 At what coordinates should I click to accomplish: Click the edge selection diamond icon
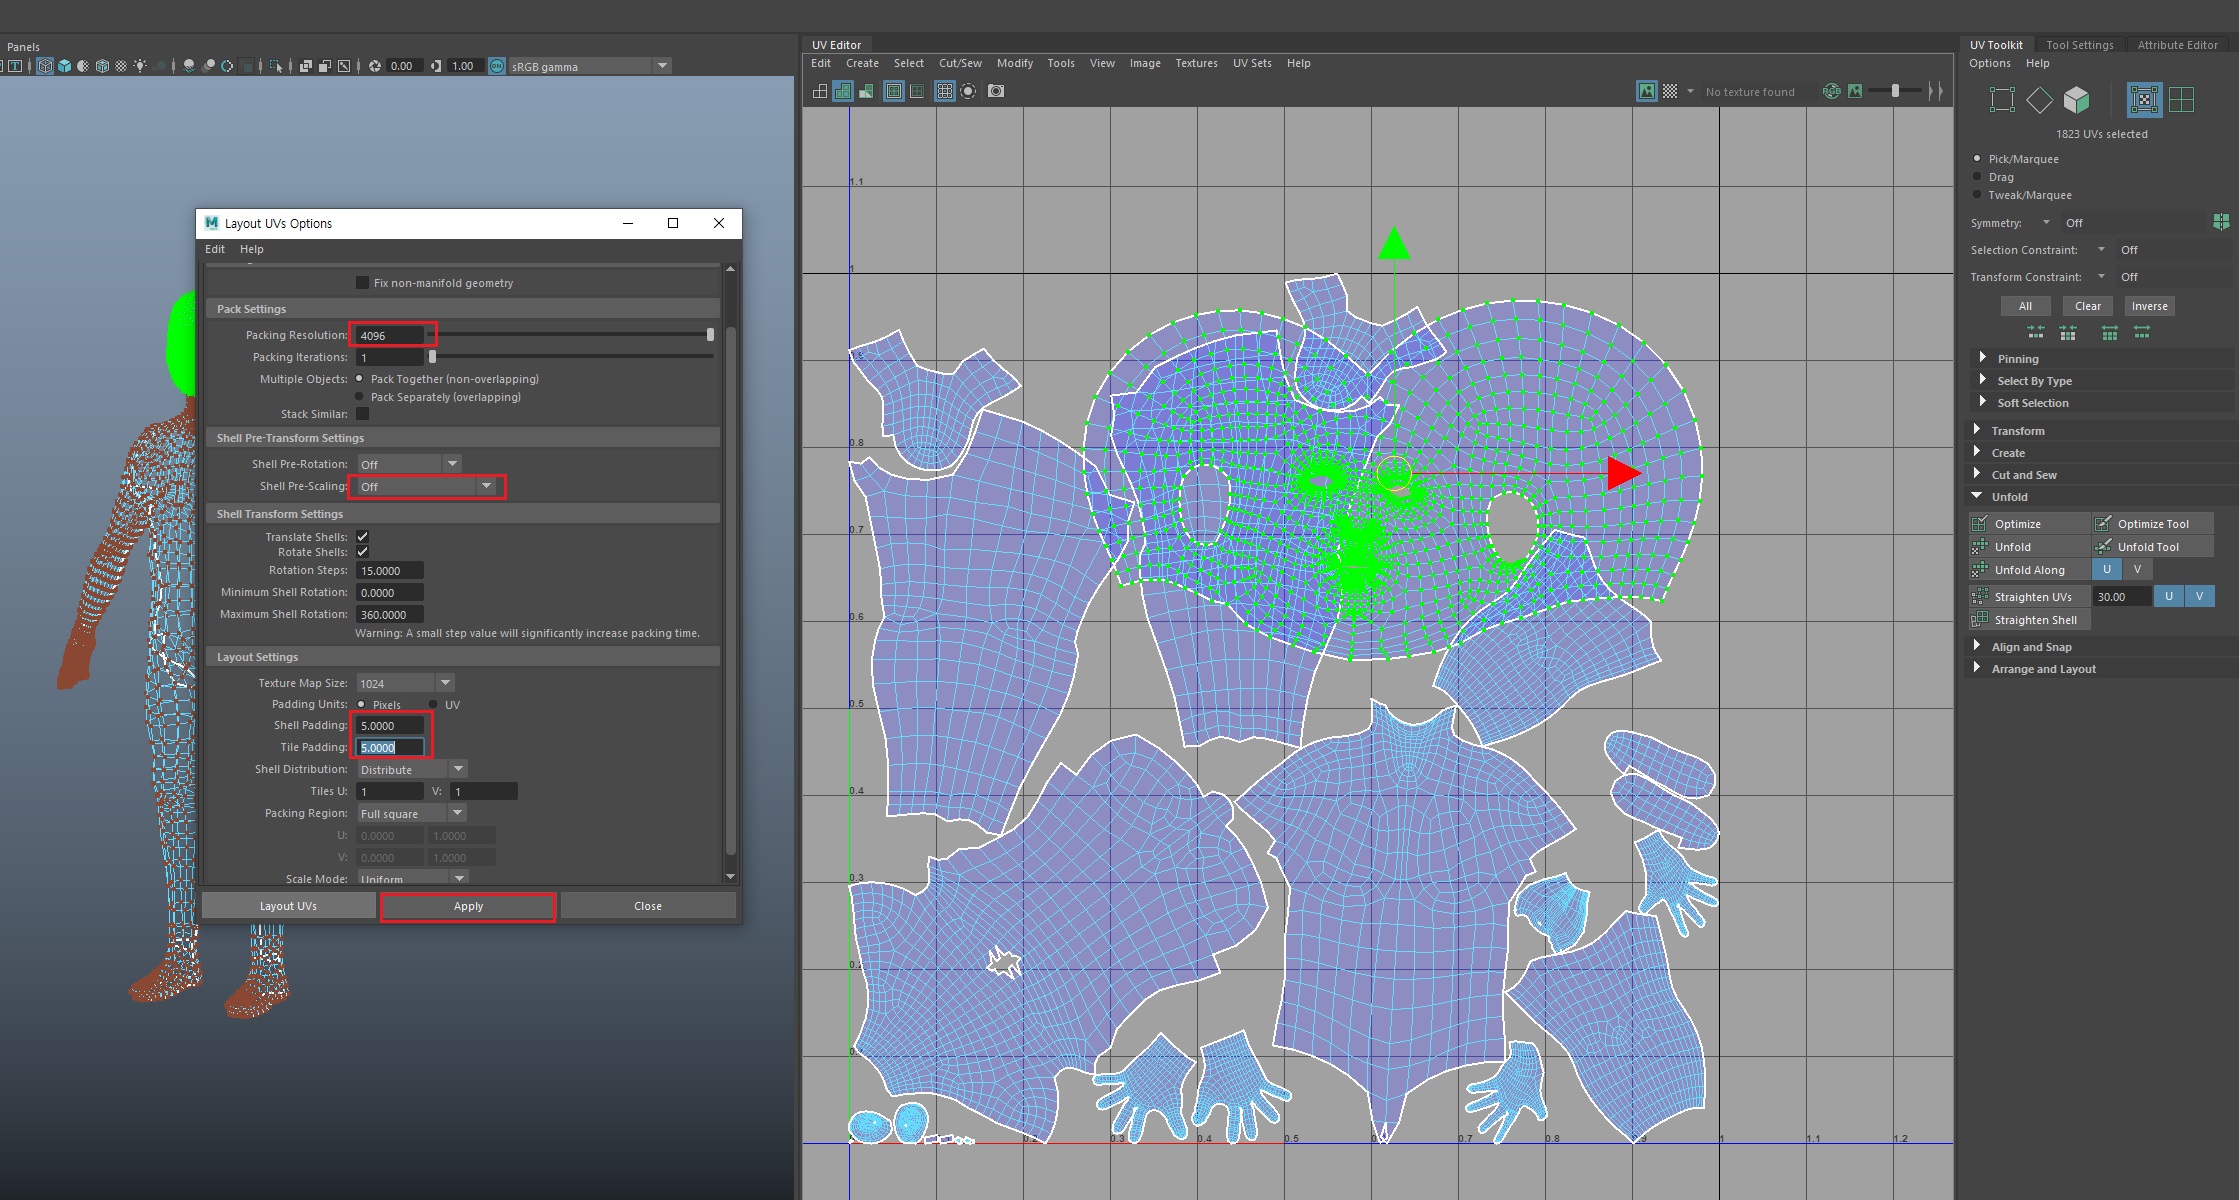tap(2039, 99)
